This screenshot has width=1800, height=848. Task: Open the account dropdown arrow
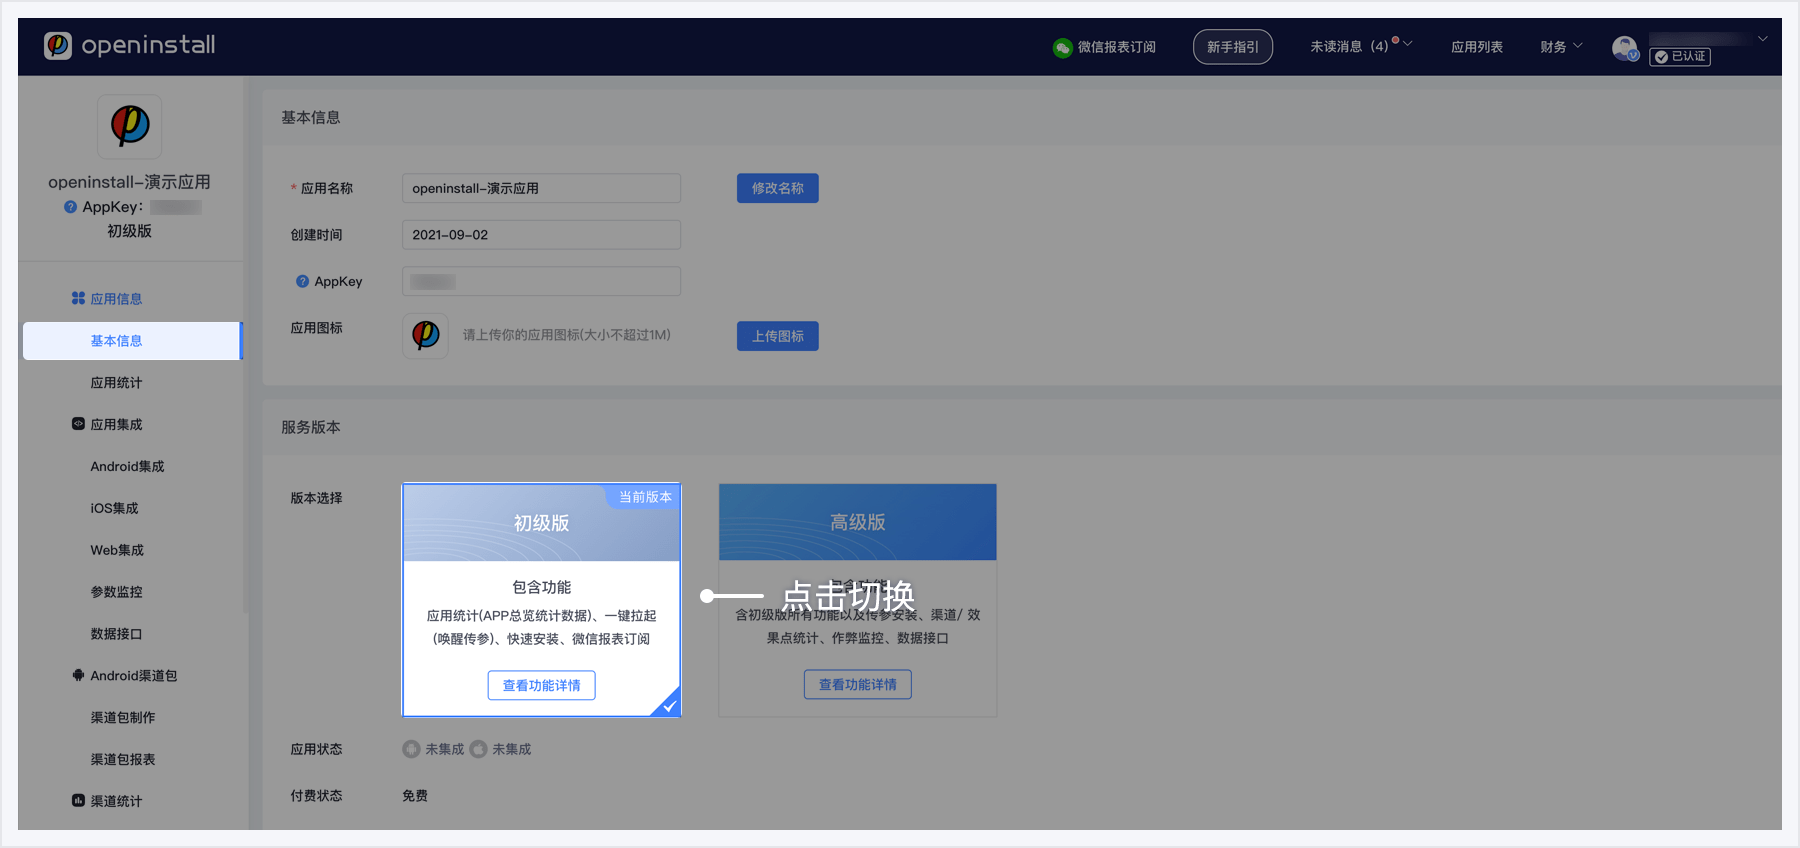1762,39
